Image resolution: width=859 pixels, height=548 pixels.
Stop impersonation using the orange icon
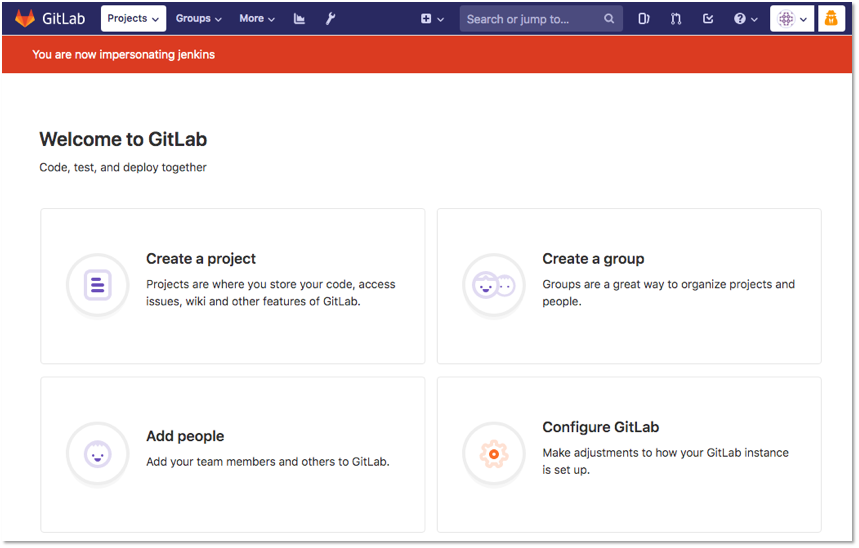(x=831, y=19)
